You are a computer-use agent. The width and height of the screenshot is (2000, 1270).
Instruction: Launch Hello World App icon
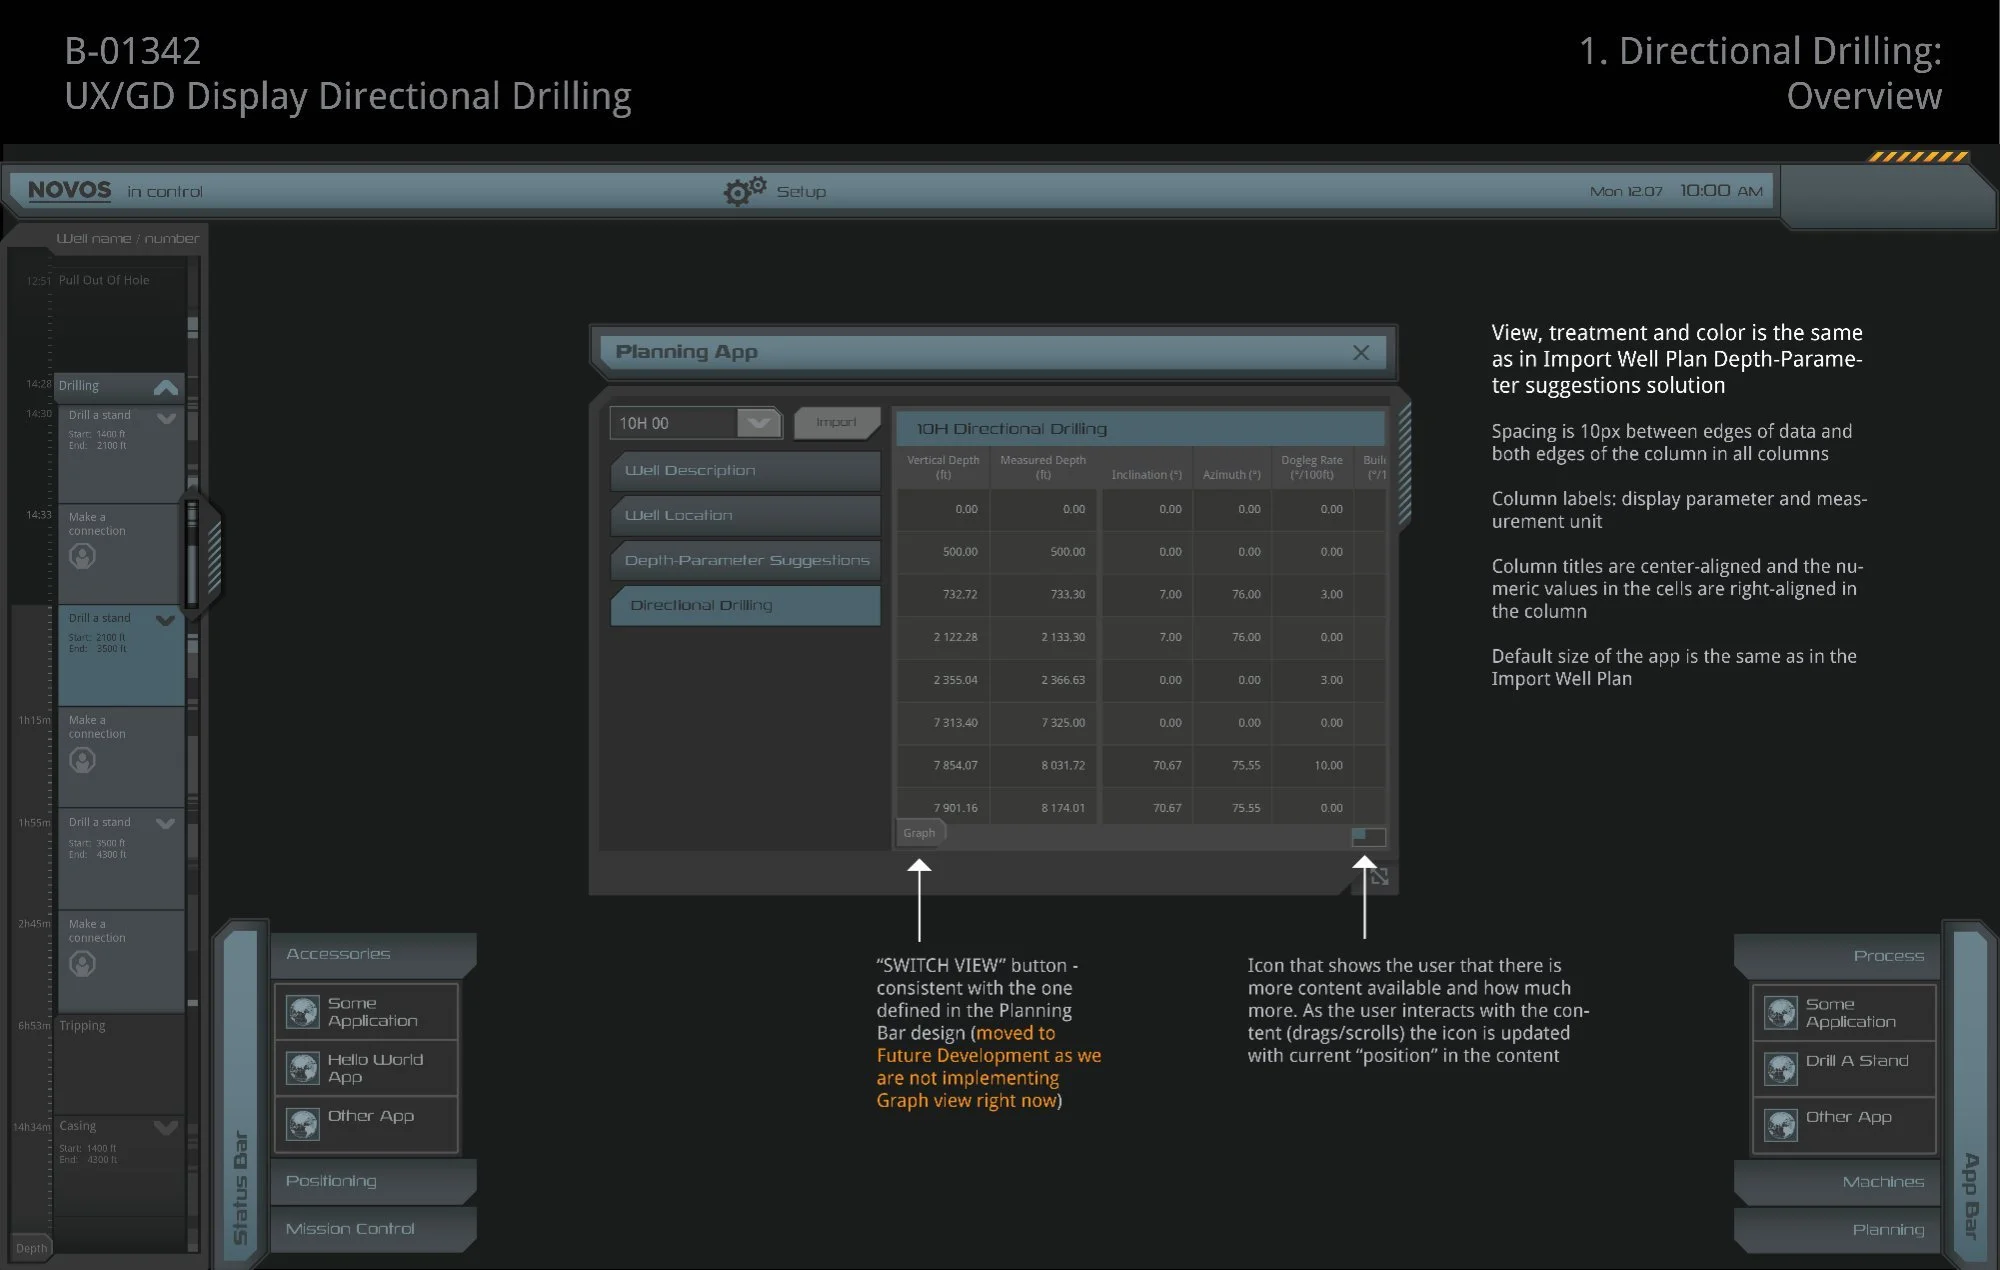[x=302, y=1068]
